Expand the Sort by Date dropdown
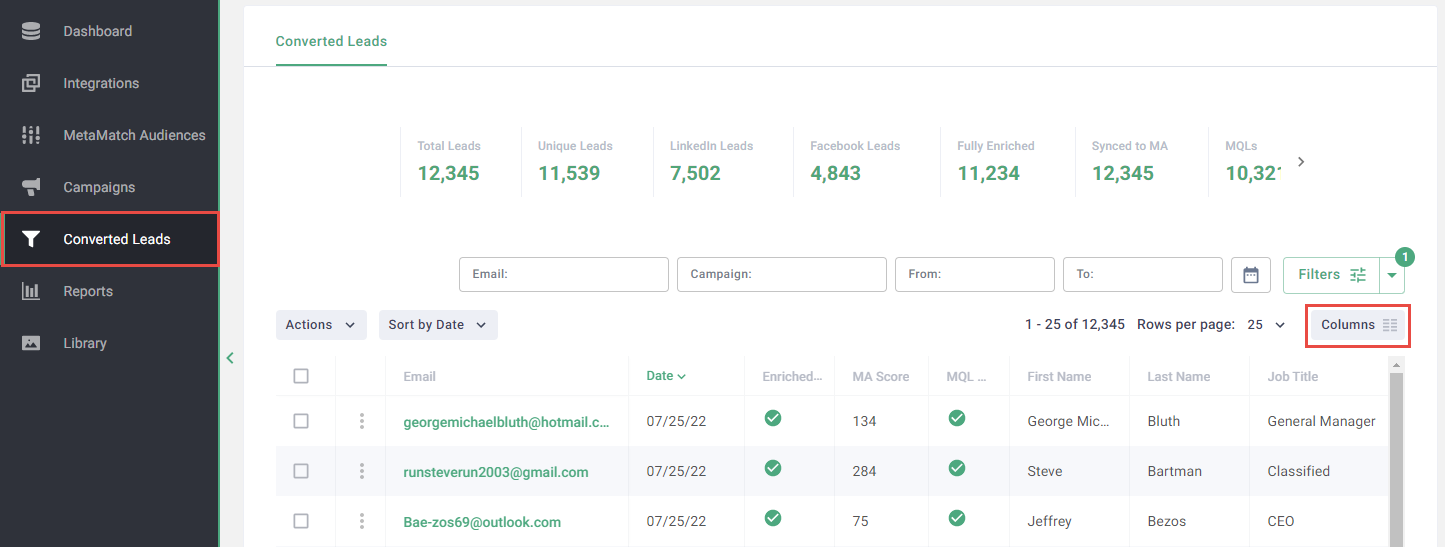Viewport: 1445px width, 547px height. tap(437, 325)
